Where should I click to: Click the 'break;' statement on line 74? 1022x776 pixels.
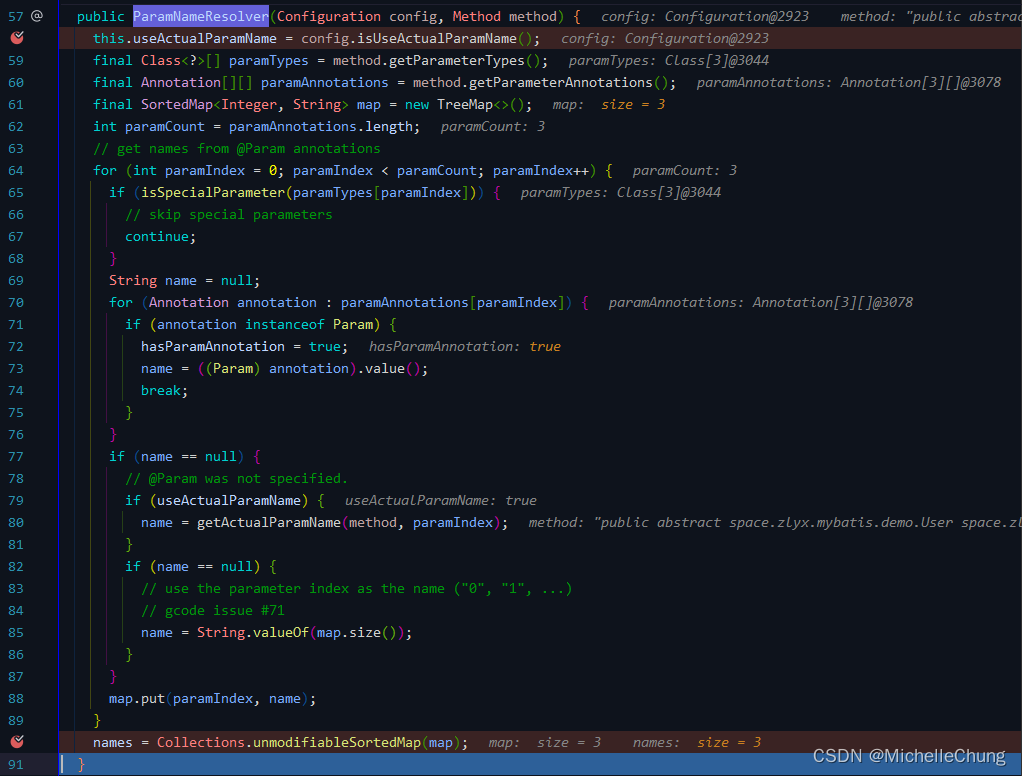[x=164, y=391]
